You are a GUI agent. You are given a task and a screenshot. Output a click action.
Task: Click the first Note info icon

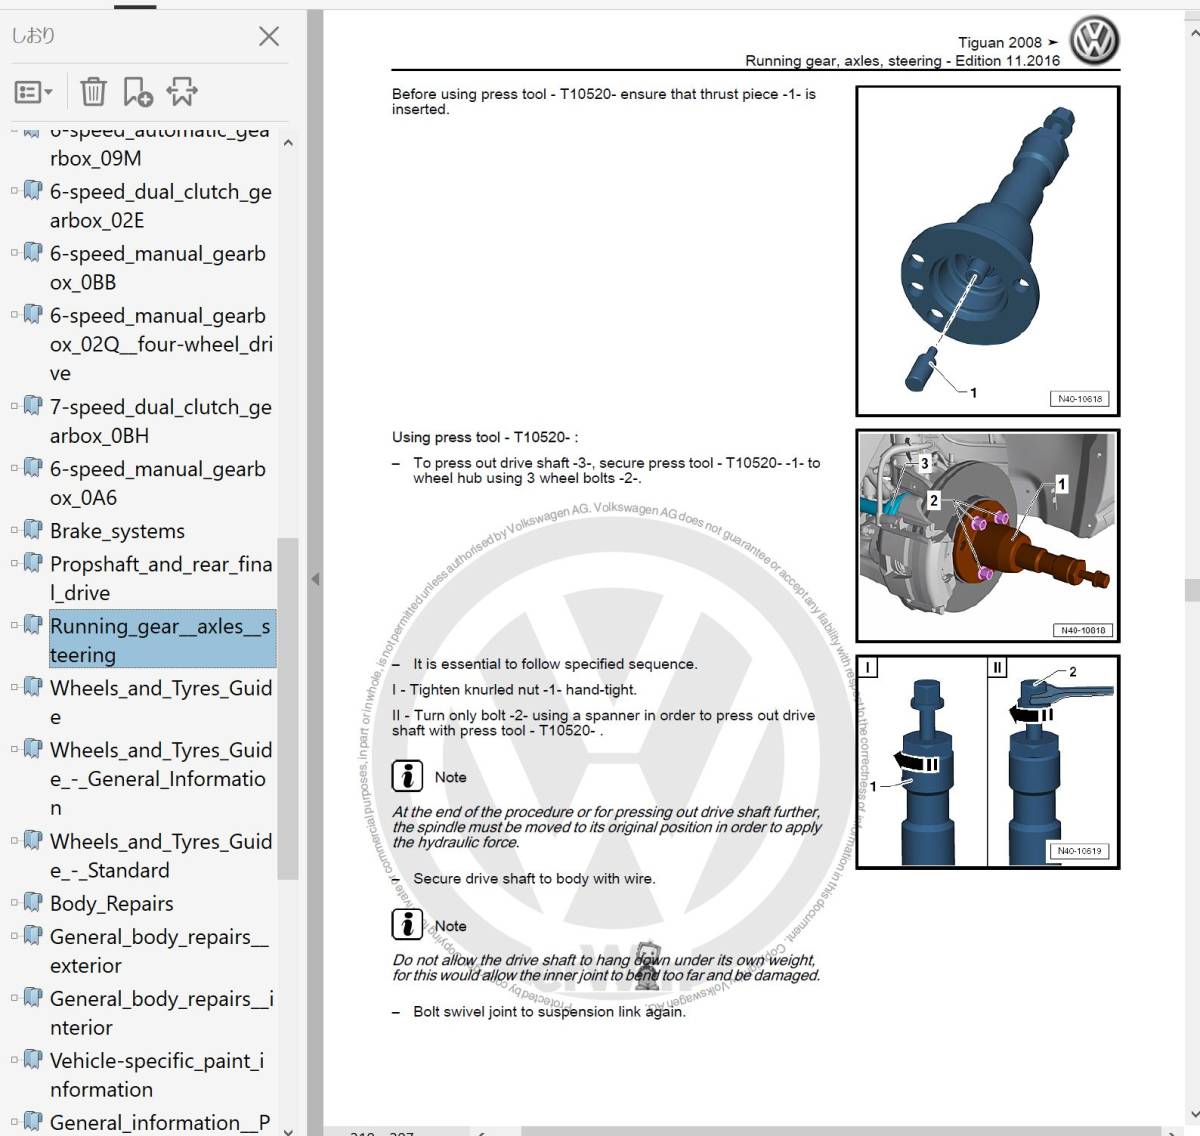[x=407, y=776]
